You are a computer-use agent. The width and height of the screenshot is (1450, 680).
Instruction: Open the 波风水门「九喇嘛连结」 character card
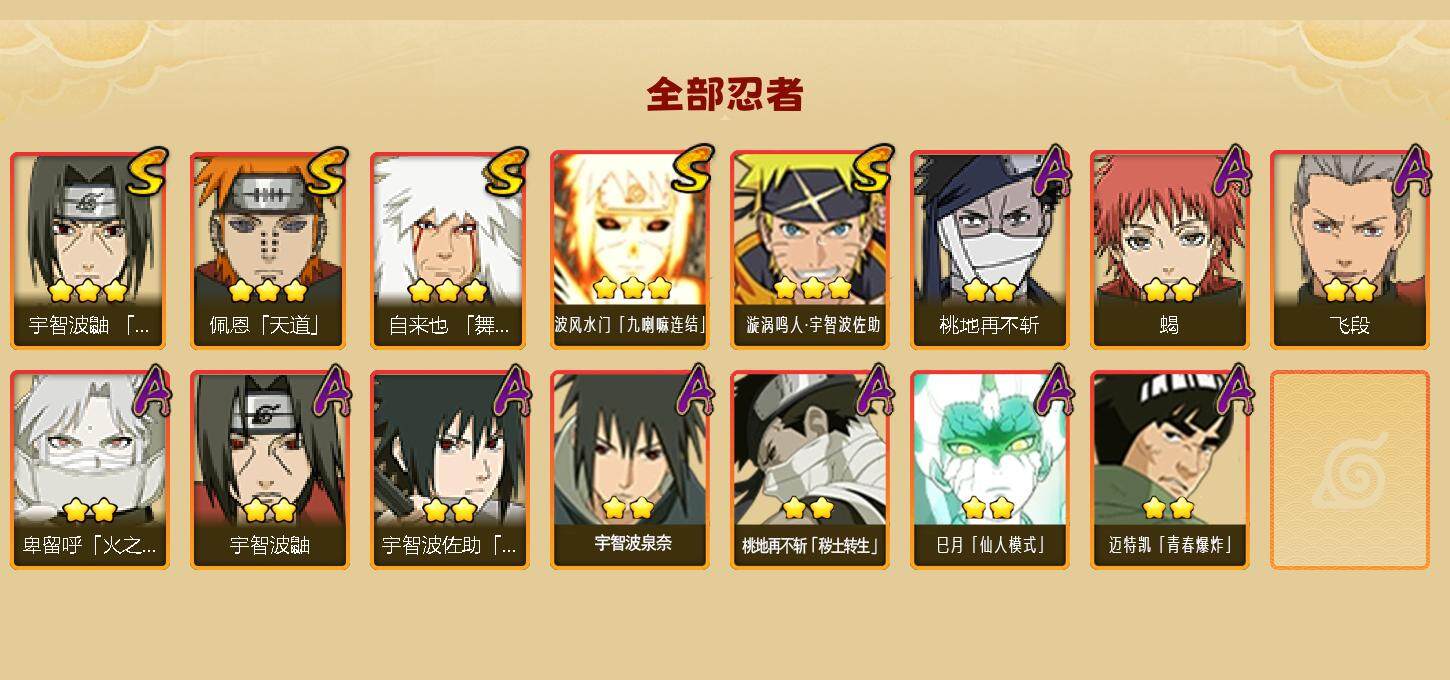(x=629, y=250)
